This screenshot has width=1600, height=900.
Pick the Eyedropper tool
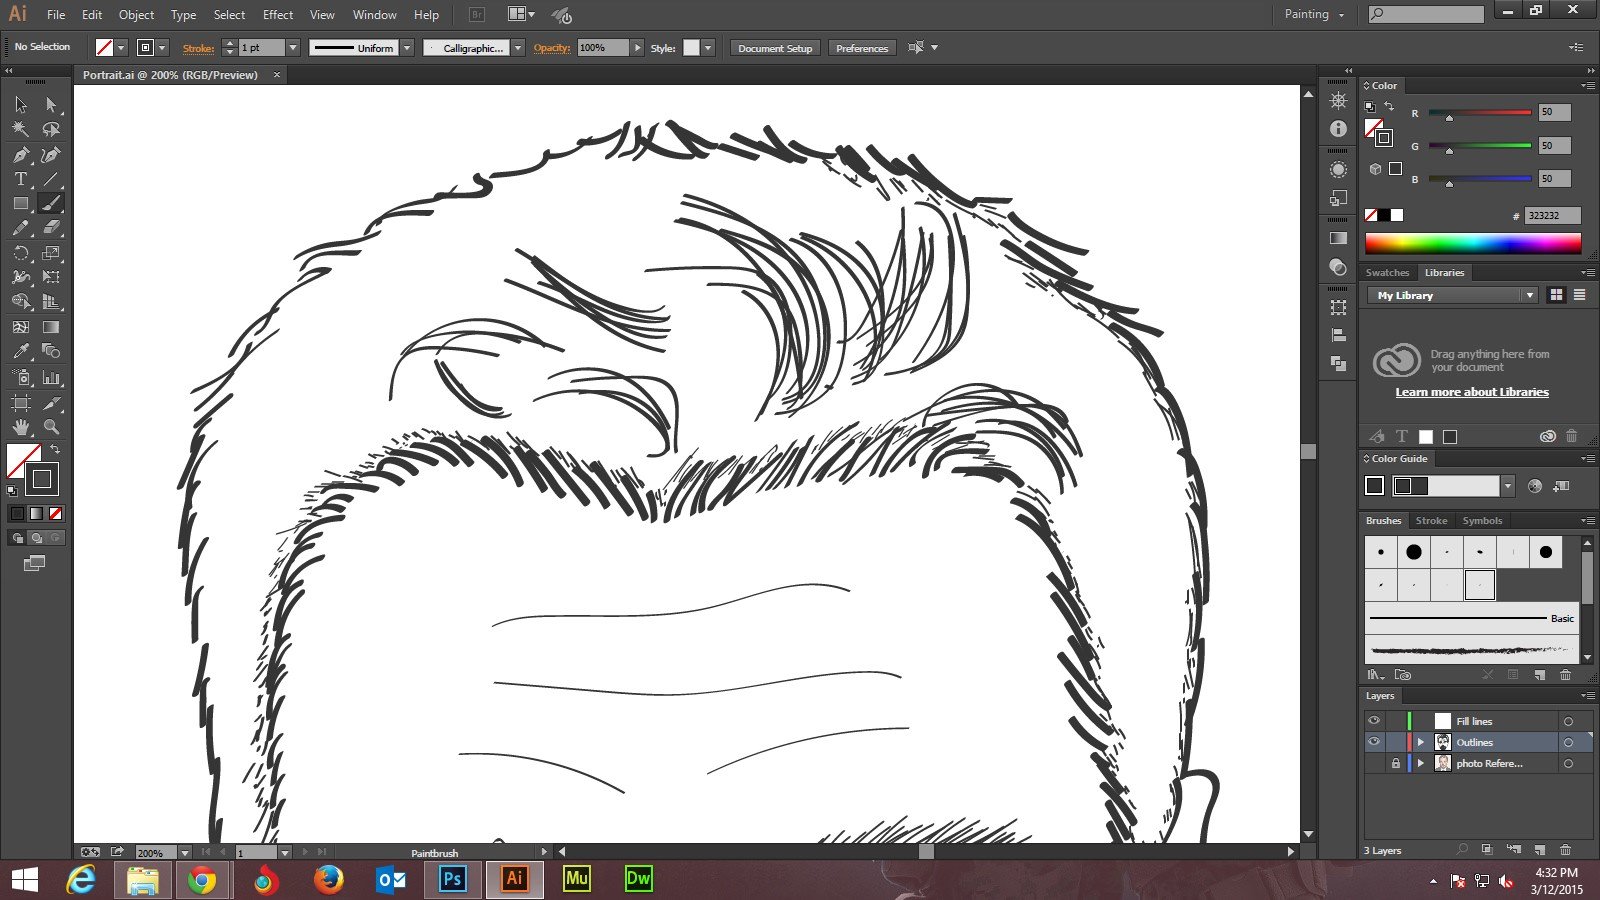pyautogui.click(x=21, y=351)
